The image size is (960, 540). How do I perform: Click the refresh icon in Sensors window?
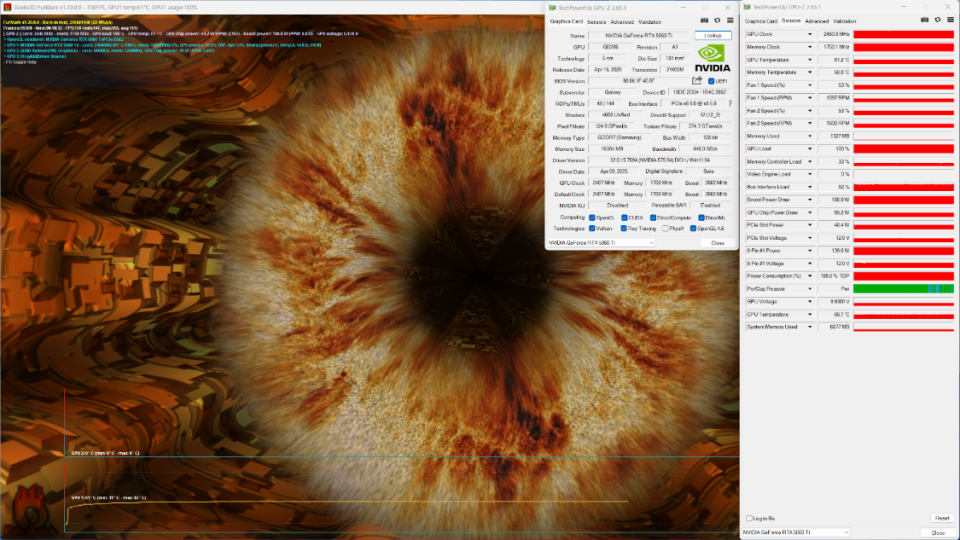(x=937, y=20)
